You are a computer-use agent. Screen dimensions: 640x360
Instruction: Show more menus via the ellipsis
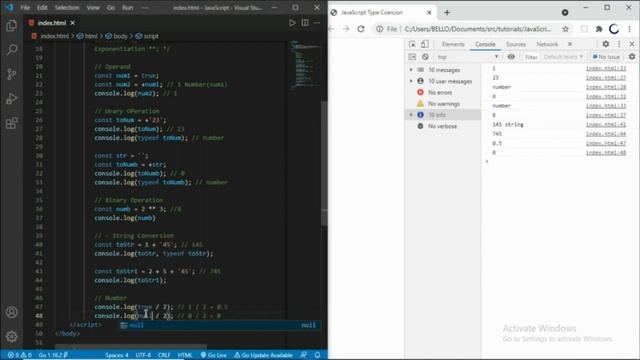[145, 7]
